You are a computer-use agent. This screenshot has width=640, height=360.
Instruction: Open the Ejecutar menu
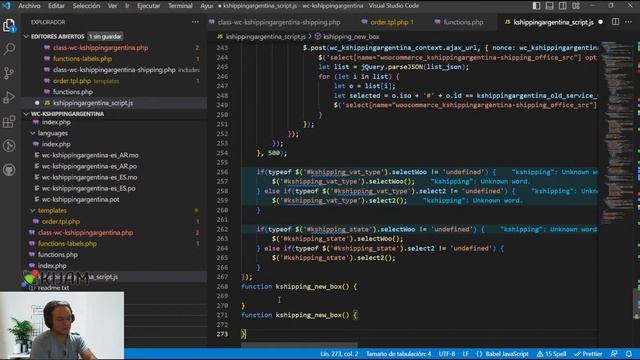(x=149, y=6)
